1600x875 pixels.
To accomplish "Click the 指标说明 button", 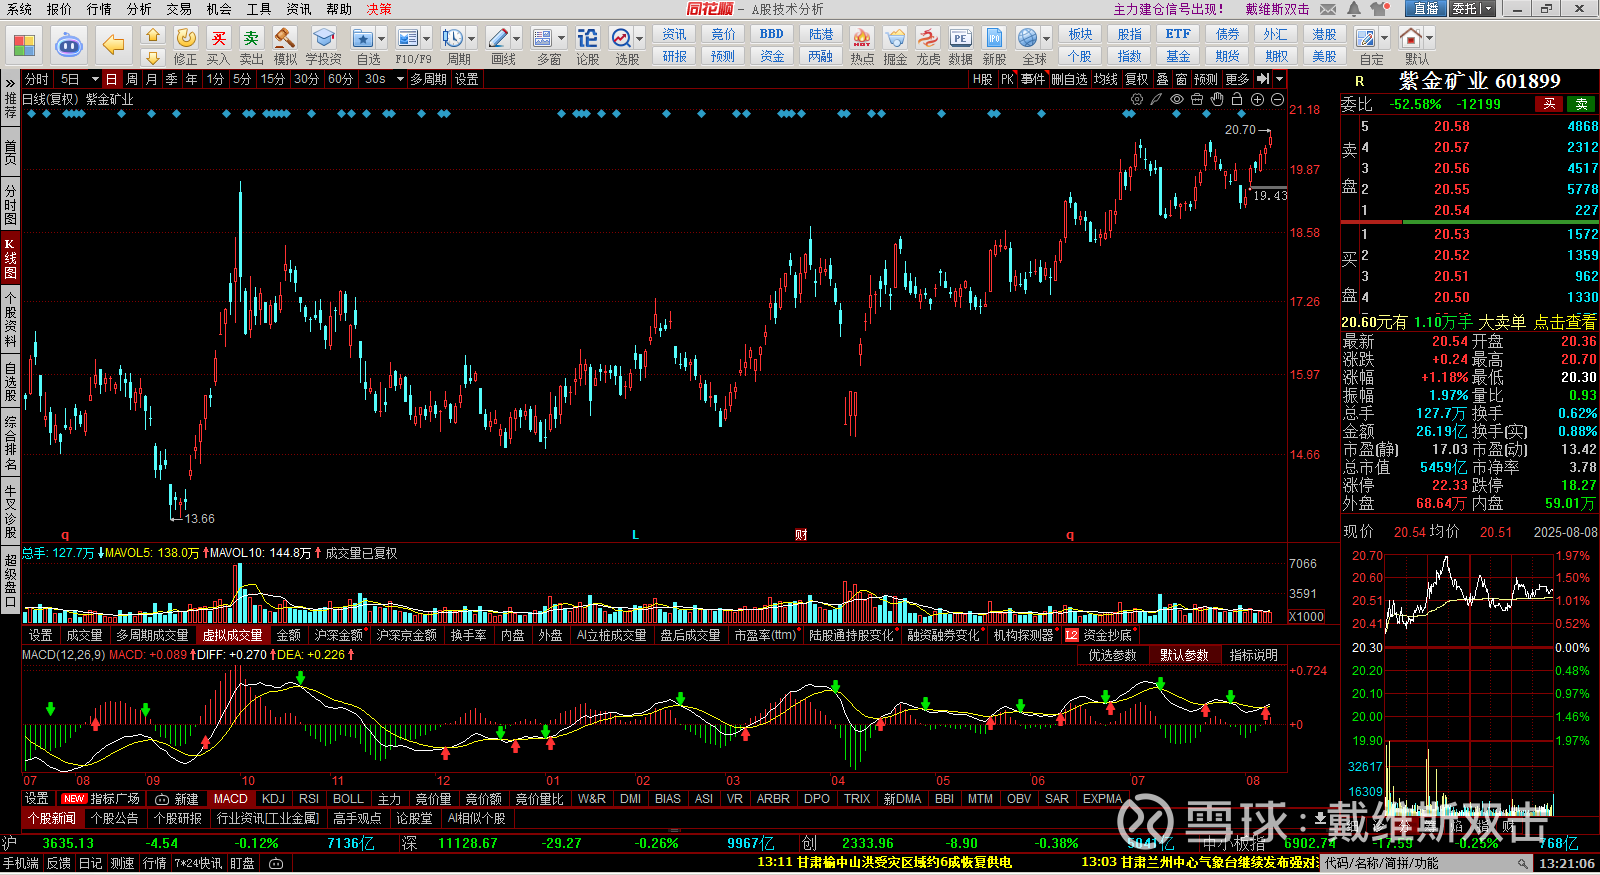I will point(1254,655).
